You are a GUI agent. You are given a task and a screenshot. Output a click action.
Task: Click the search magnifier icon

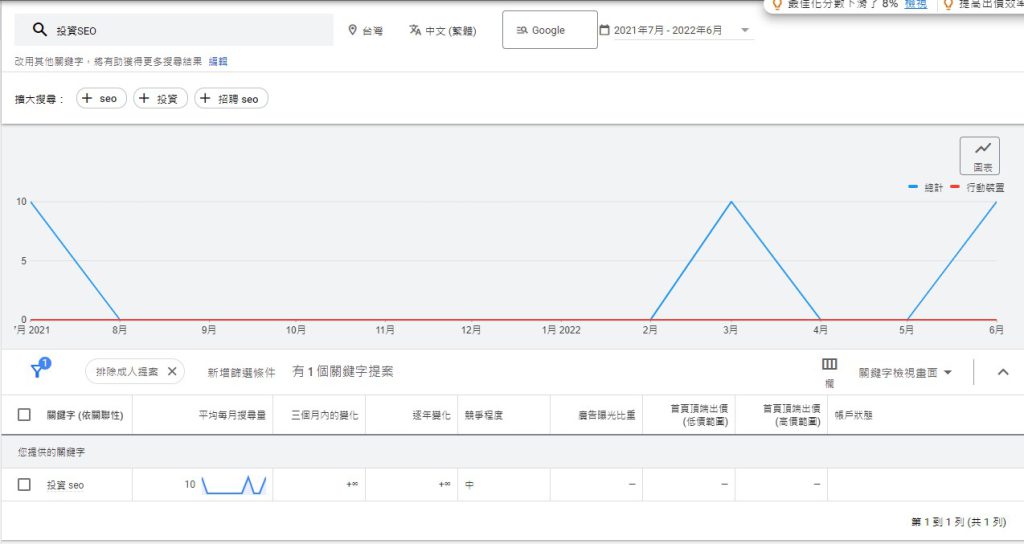point(40,29)
